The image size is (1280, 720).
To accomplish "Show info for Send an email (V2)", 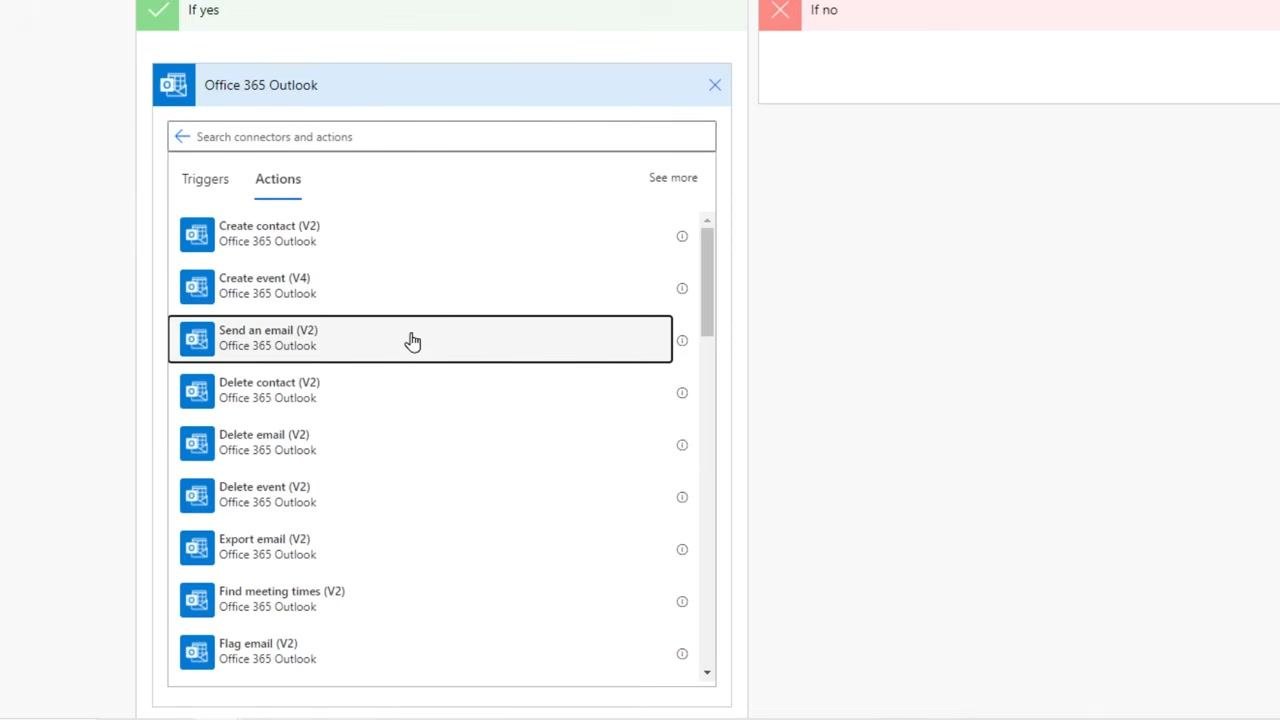I will [x=682, y=340].
